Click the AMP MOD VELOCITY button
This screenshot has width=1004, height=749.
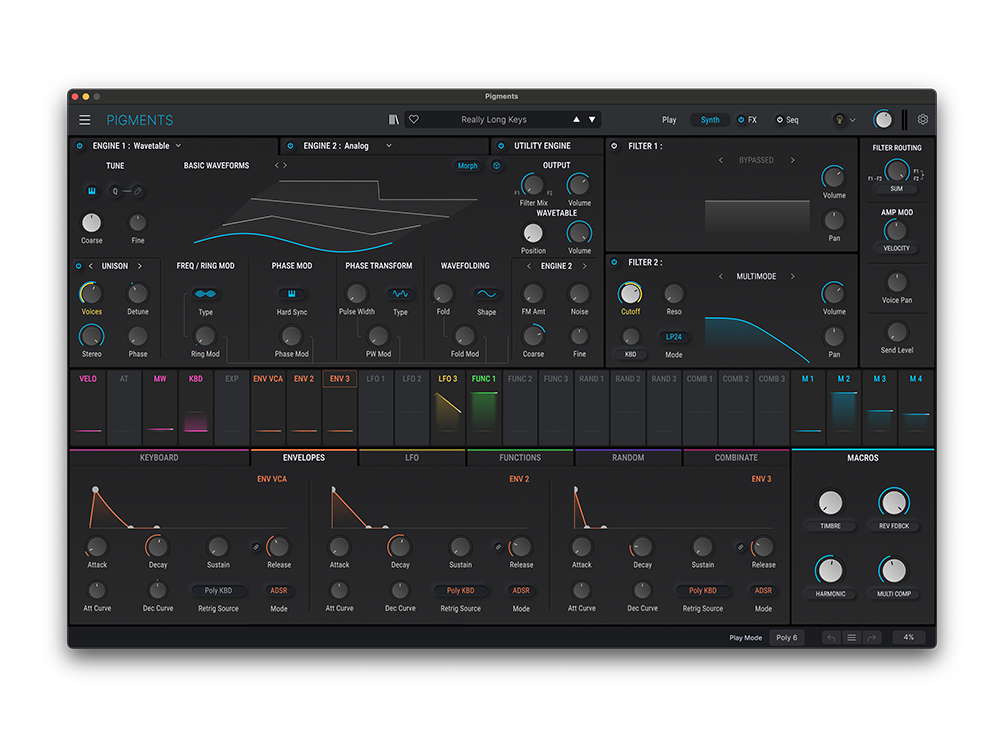click(x=896, y=248)
